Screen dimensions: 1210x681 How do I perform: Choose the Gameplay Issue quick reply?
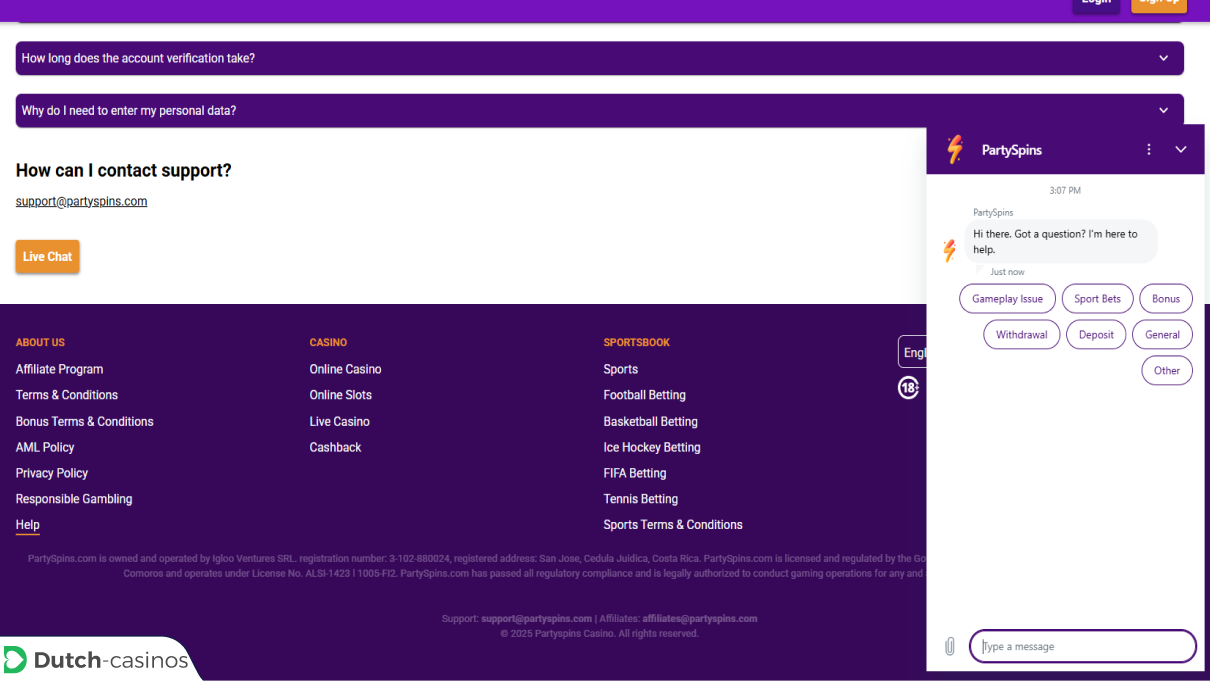click(x=1007, y=299)
